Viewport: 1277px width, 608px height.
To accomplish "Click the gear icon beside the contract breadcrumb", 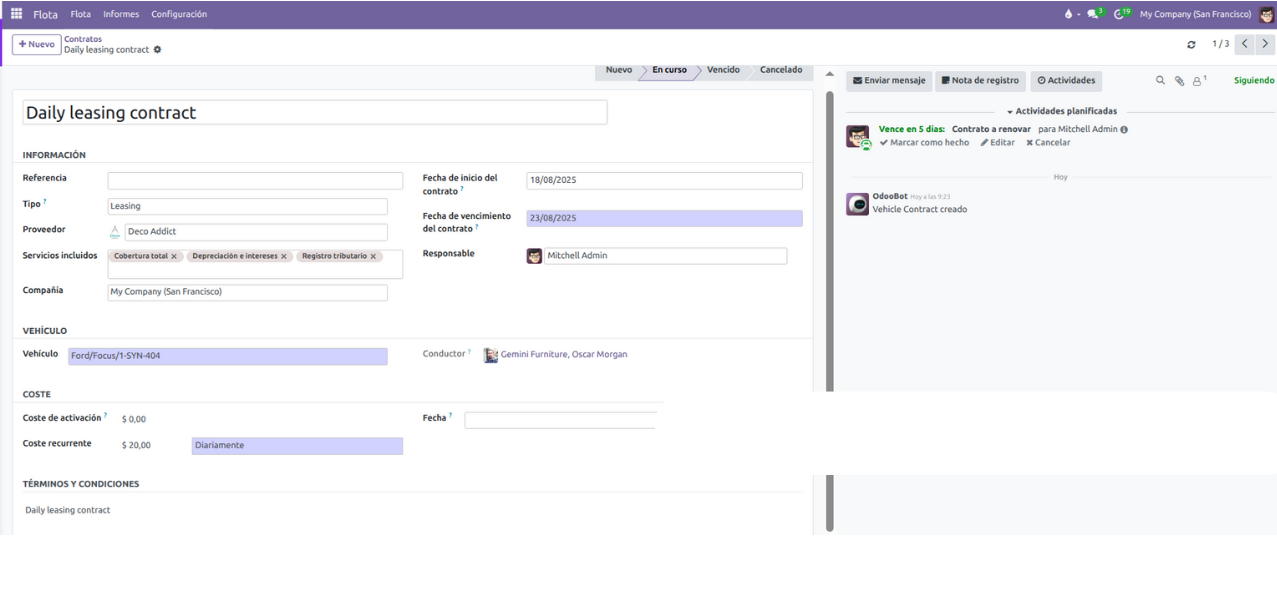I will (157, 50).
